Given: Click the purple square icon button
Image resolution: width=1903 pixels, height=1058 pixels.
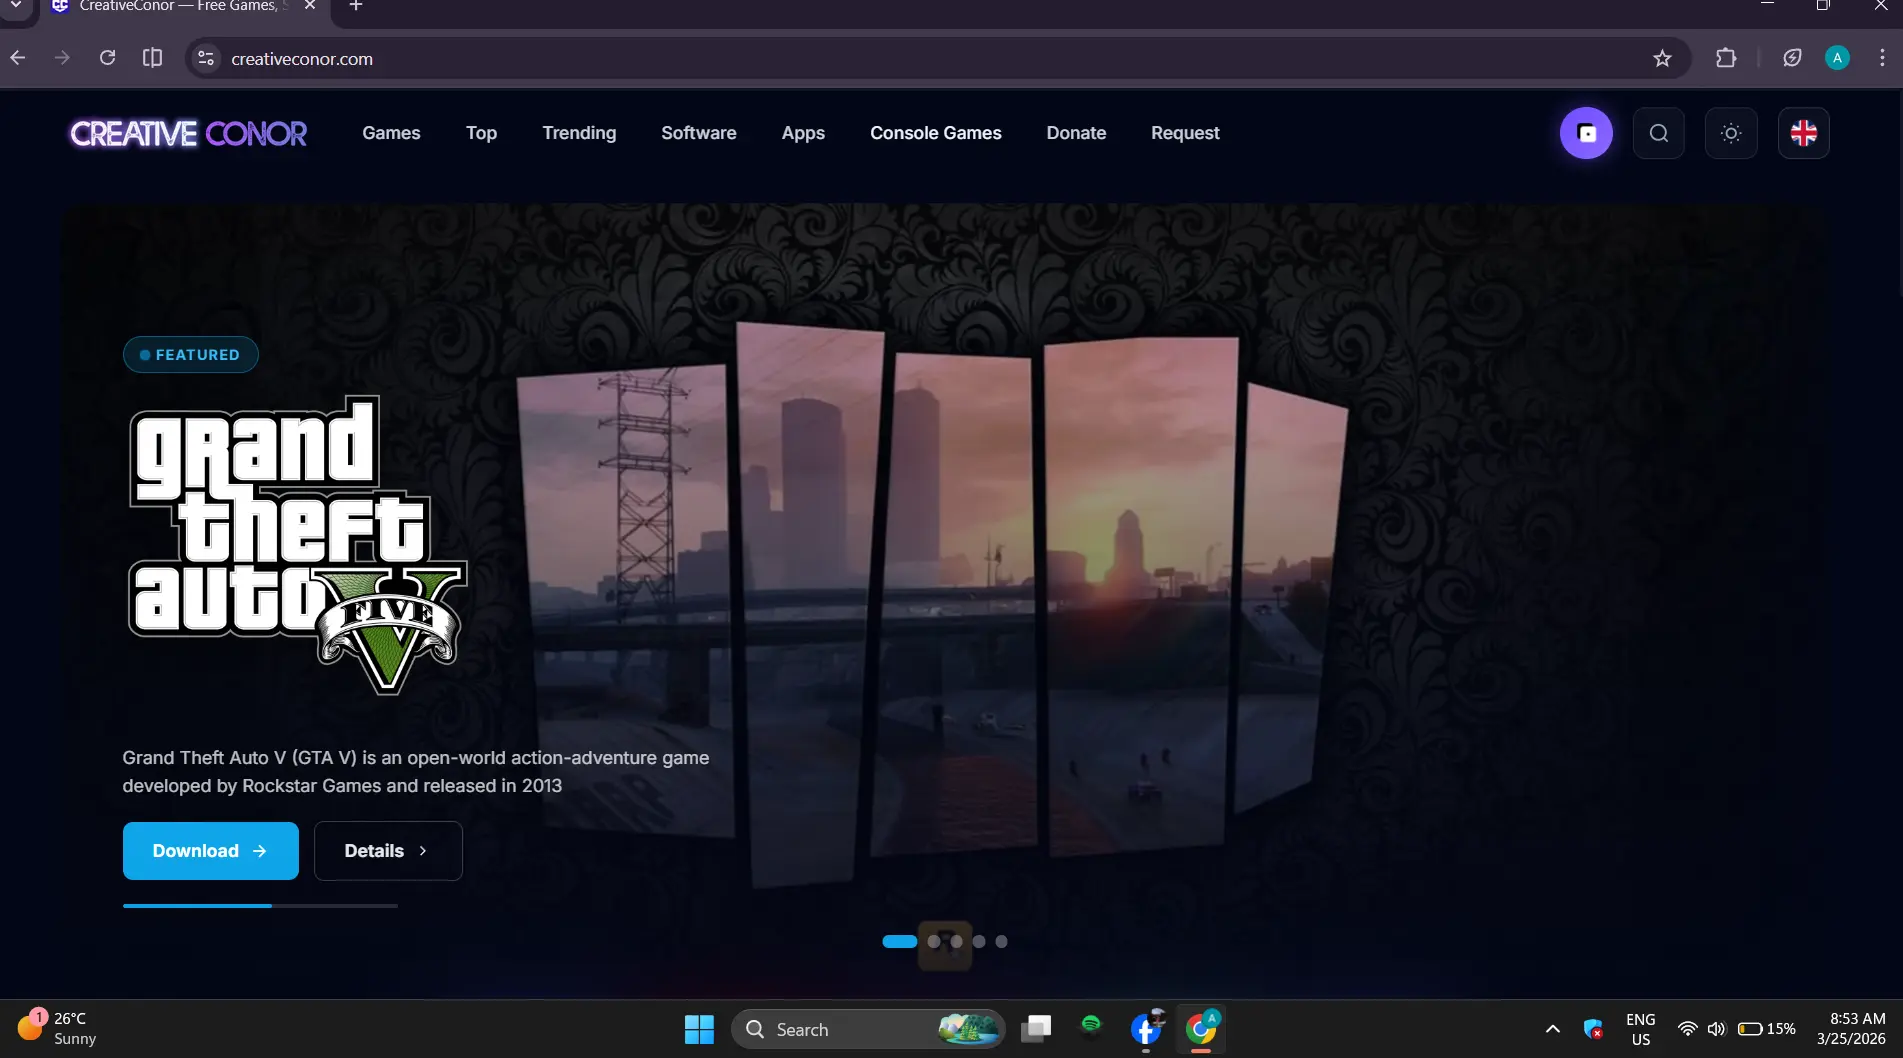Looking at the screenshot, I should coord(1586,133).
